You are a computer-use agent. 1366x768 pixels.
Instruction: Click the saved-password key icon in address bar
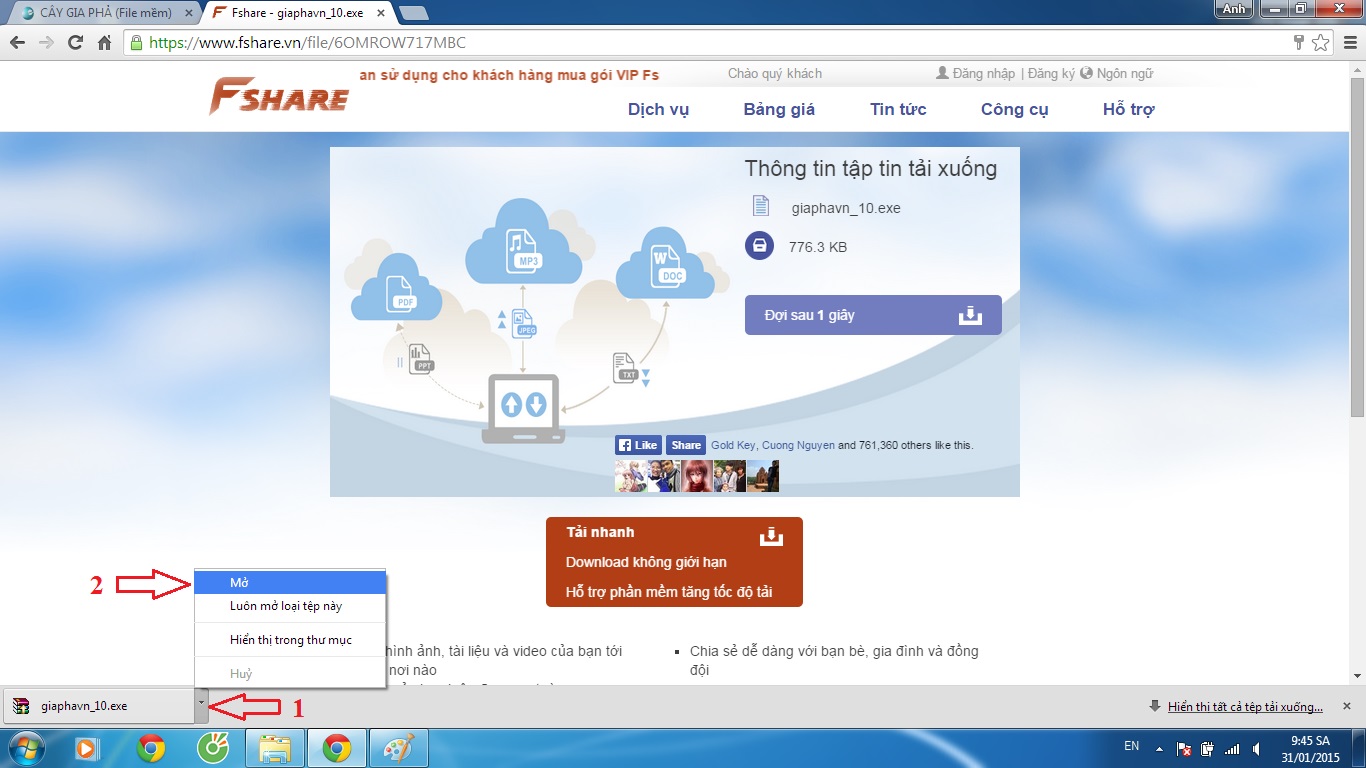coord(1298,43)
